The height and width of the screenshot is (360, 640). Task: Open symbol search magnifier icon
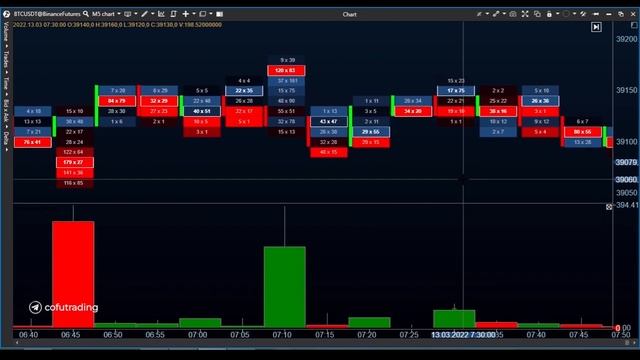[86, 14]
